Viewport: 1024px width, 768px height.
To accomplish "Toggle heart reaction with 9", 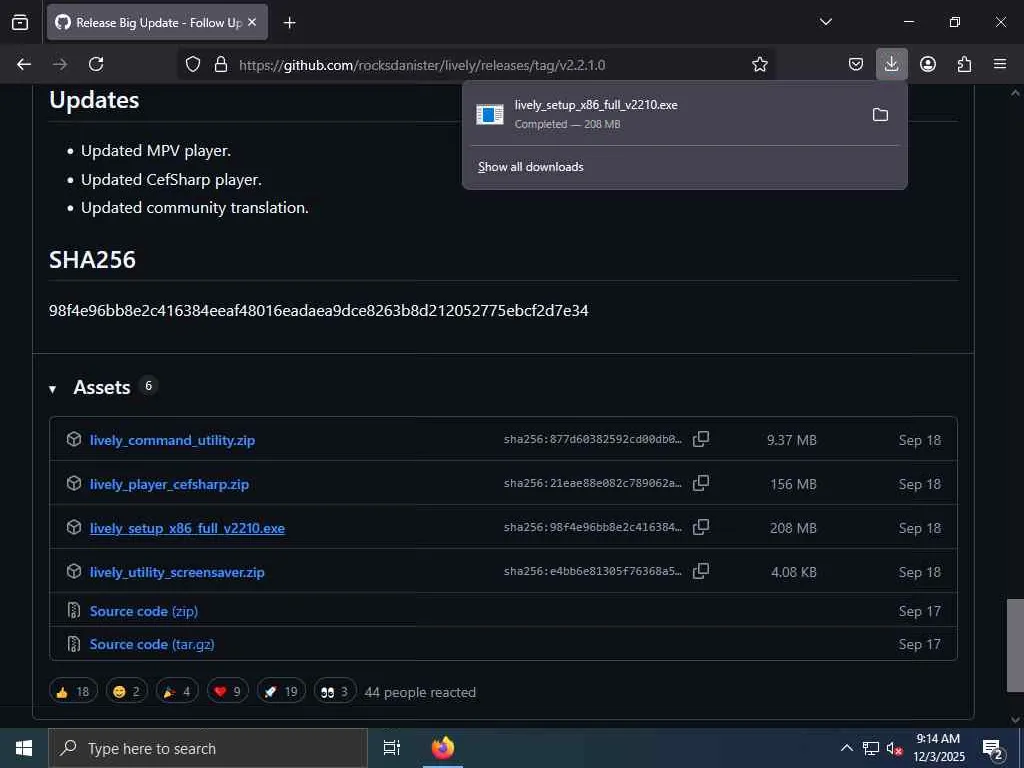I will [227, 692].
